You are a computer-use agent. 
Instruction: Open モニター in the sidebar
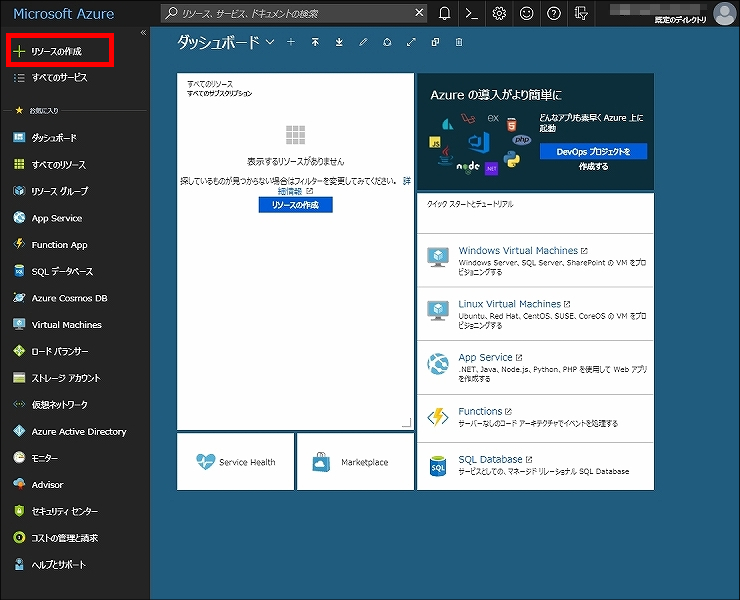click(x=36, y=458)
